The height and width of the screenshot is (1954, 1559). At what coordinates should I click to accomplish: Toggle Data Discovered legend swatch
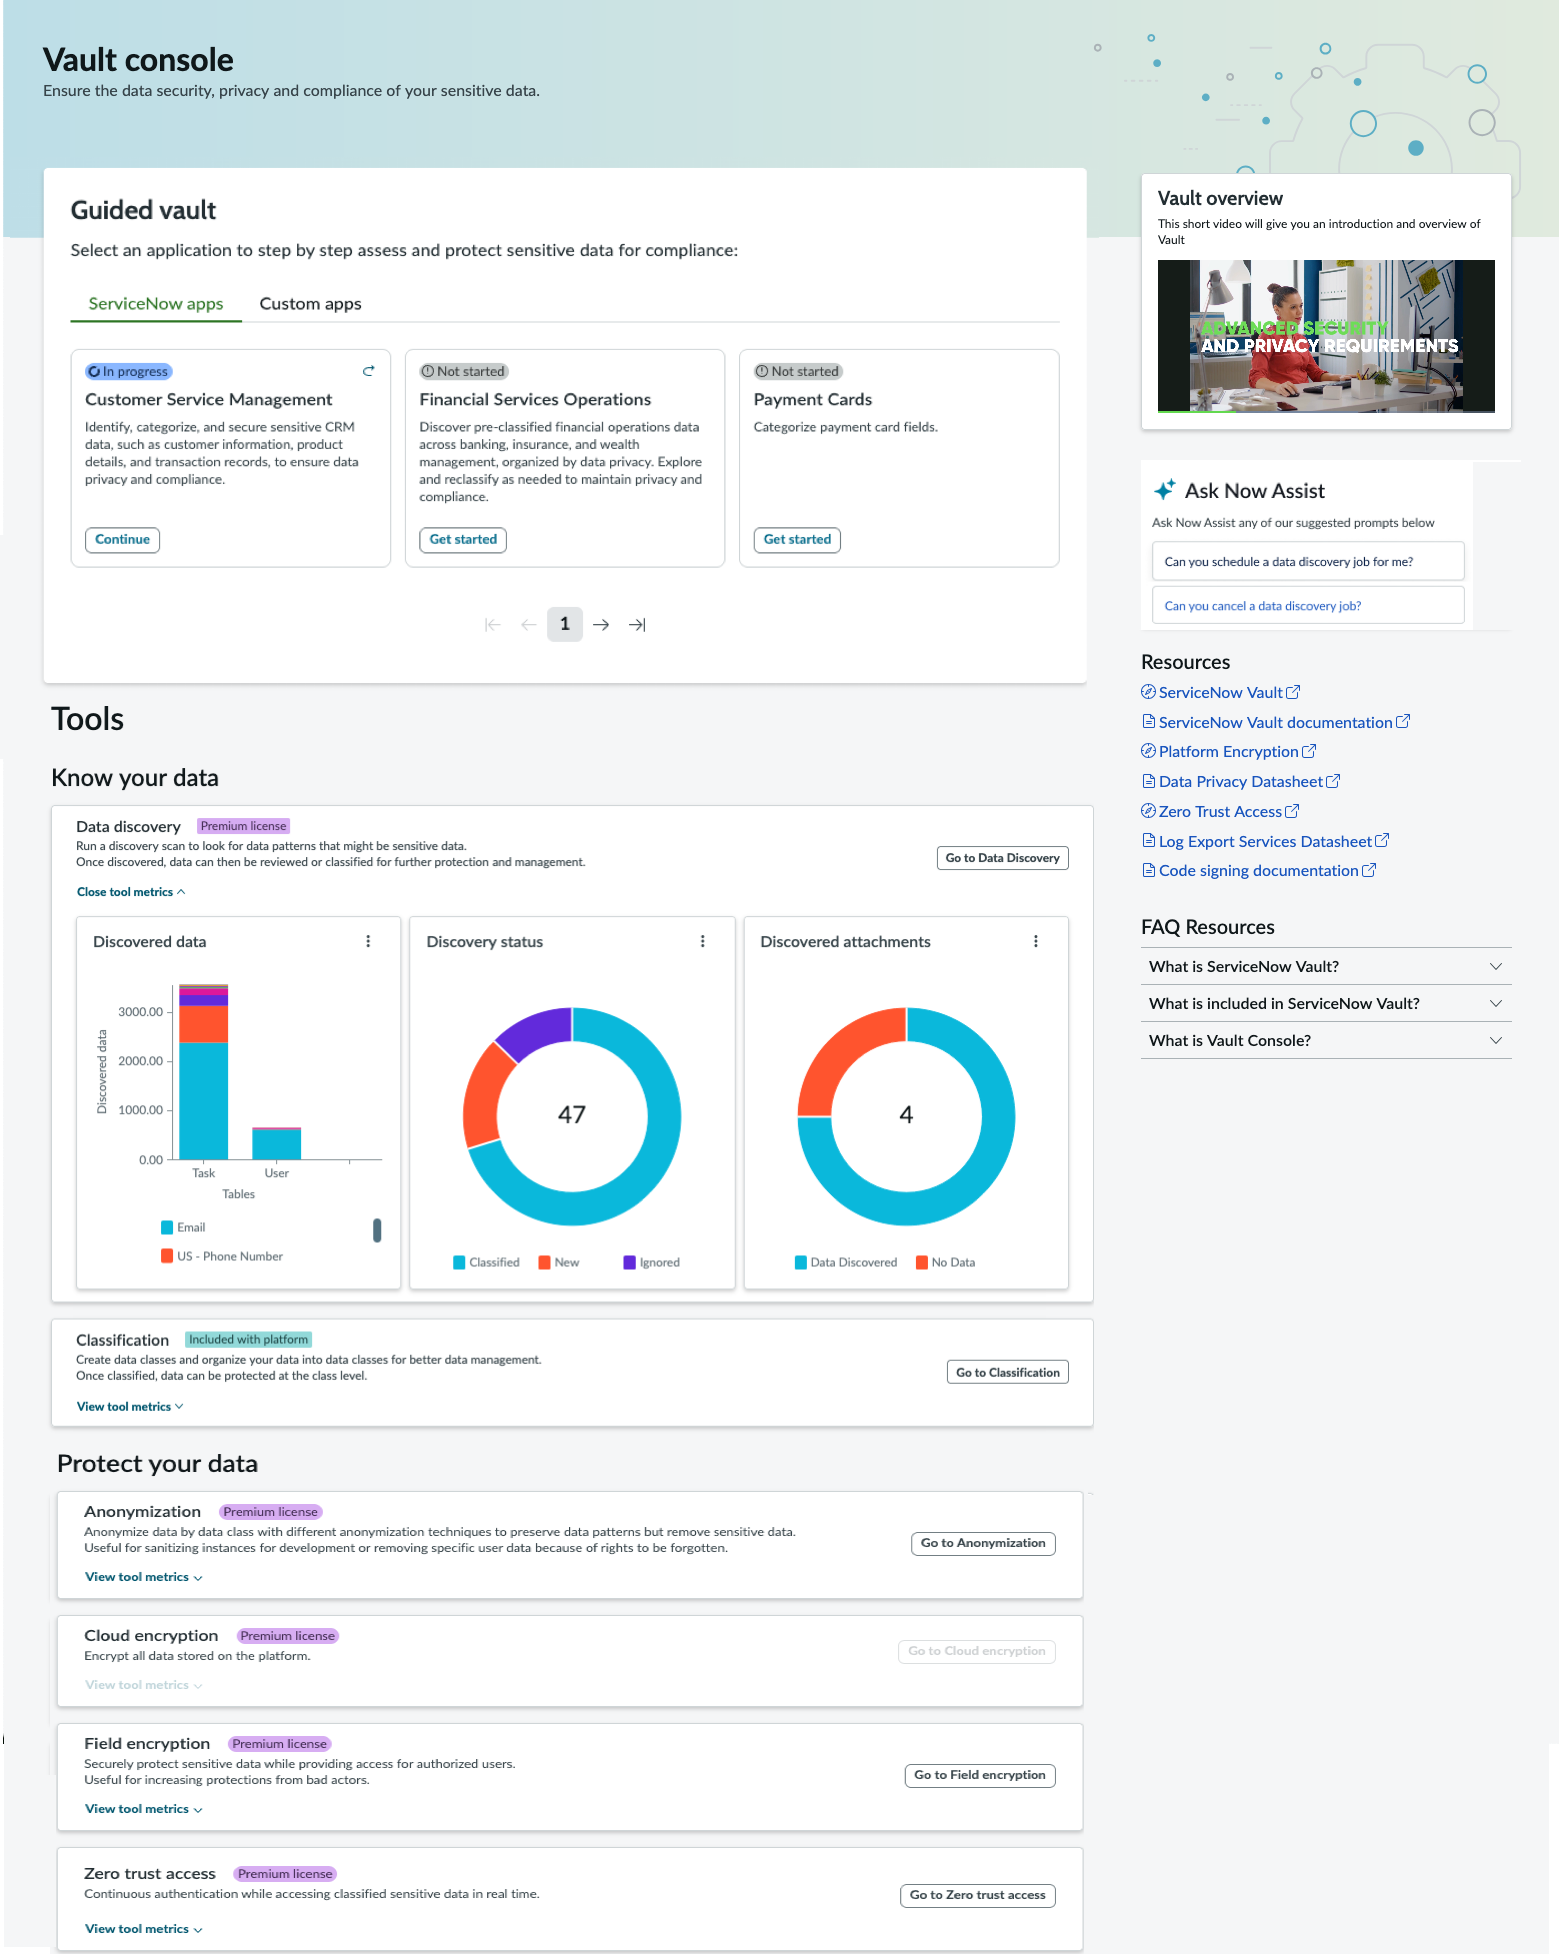(x=801, y=1262)
